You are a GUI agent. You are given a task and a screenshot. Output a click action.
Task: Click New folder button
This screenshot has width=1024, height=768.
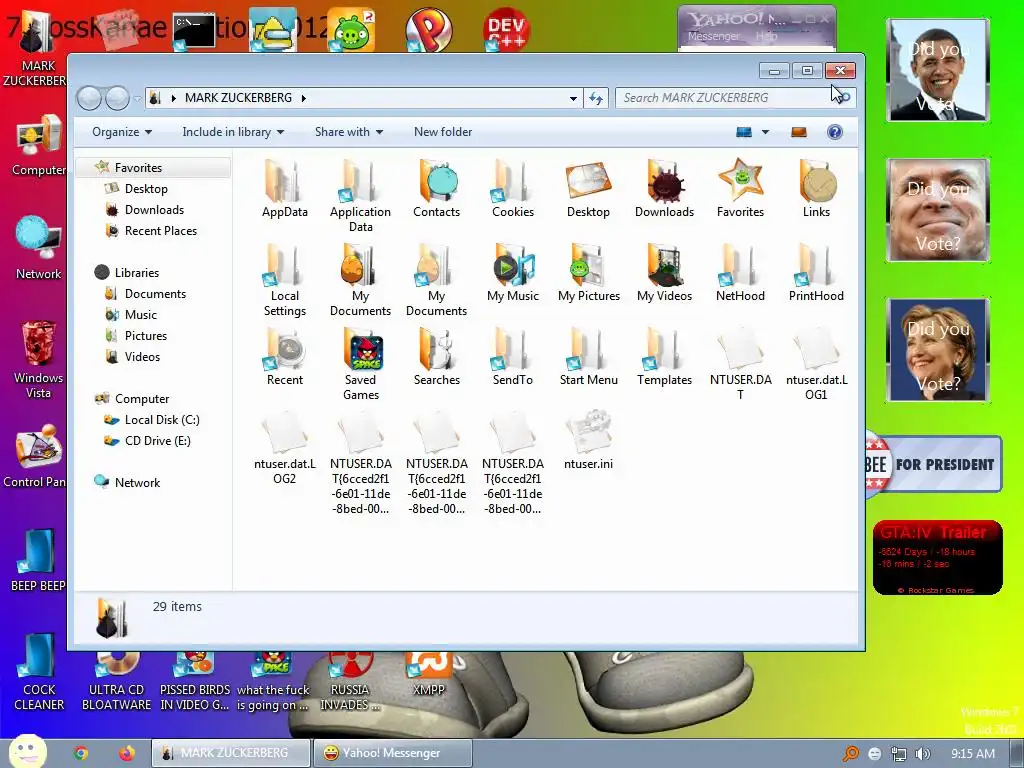[443, 132]
